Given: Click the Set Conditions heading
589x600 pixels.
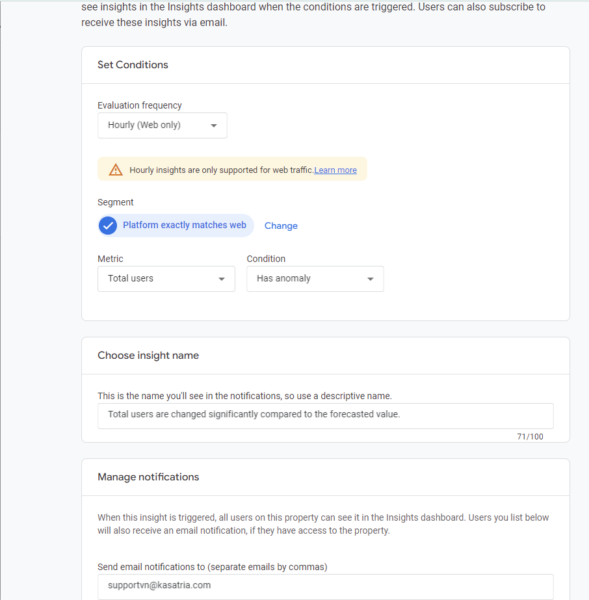Looking at the screenshot, I should pyautogui.click(x=132, y=65).
